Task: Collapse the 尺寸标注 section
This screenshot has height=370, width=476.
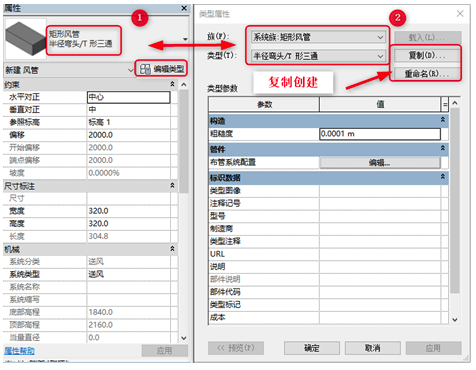Action: coord(172,185)
